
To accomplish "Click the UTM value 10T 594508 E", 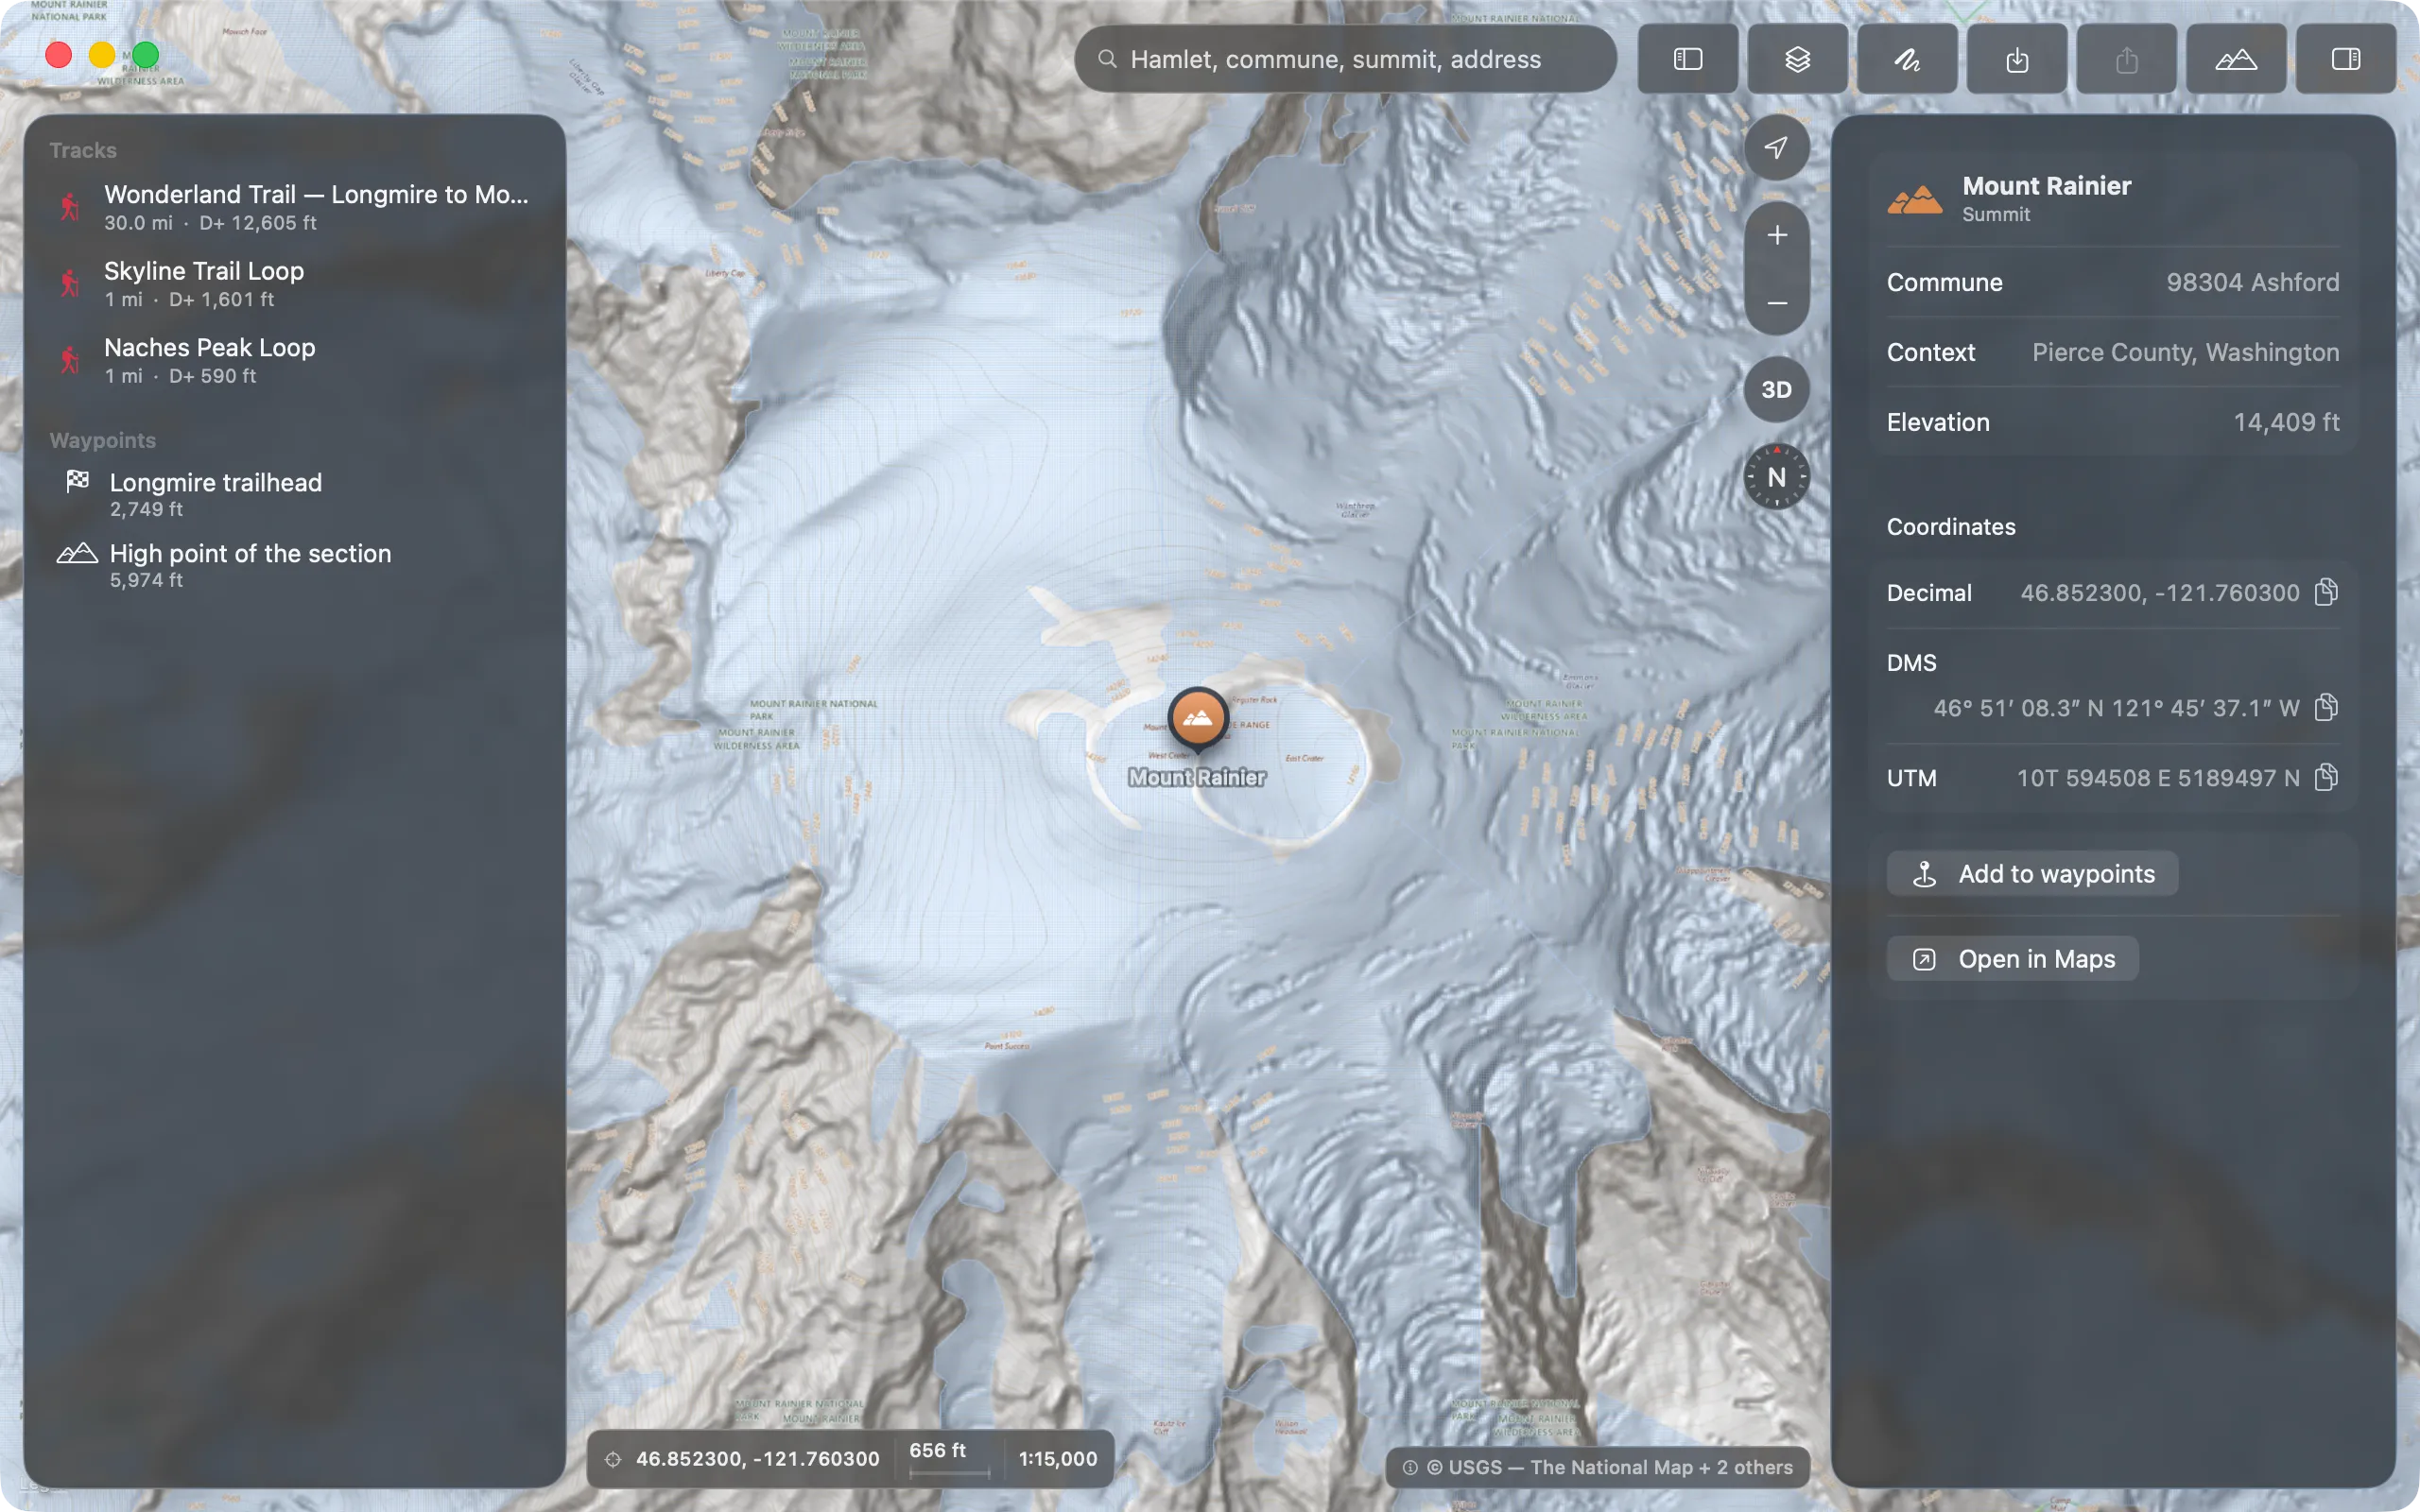I will coord(2158,778).
